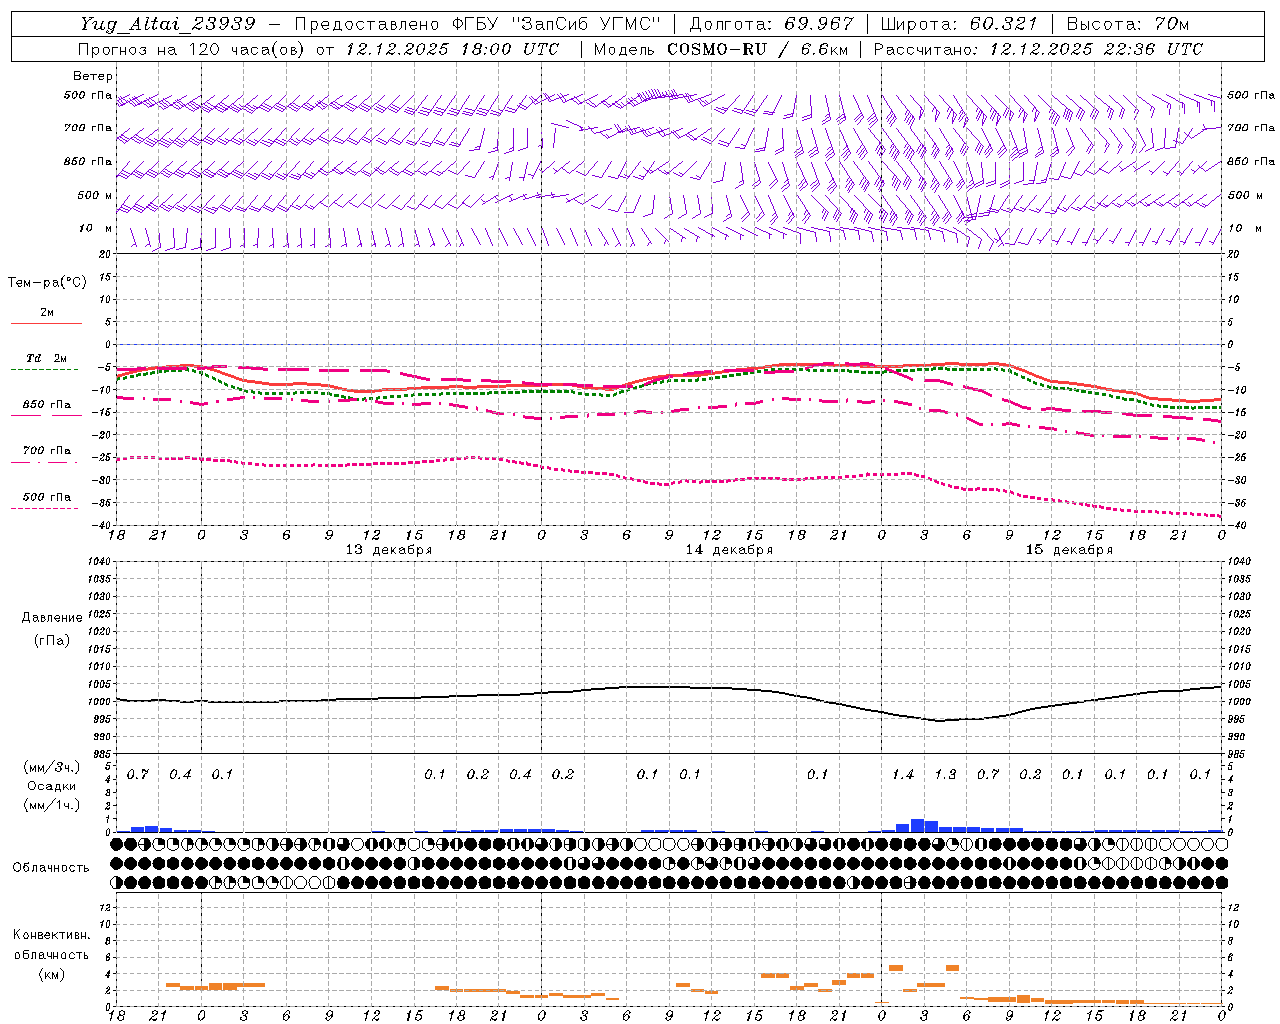
Task: Click the 'Облачность' cloud cover label
Action: pyautogui.click(x=51, y=868)
